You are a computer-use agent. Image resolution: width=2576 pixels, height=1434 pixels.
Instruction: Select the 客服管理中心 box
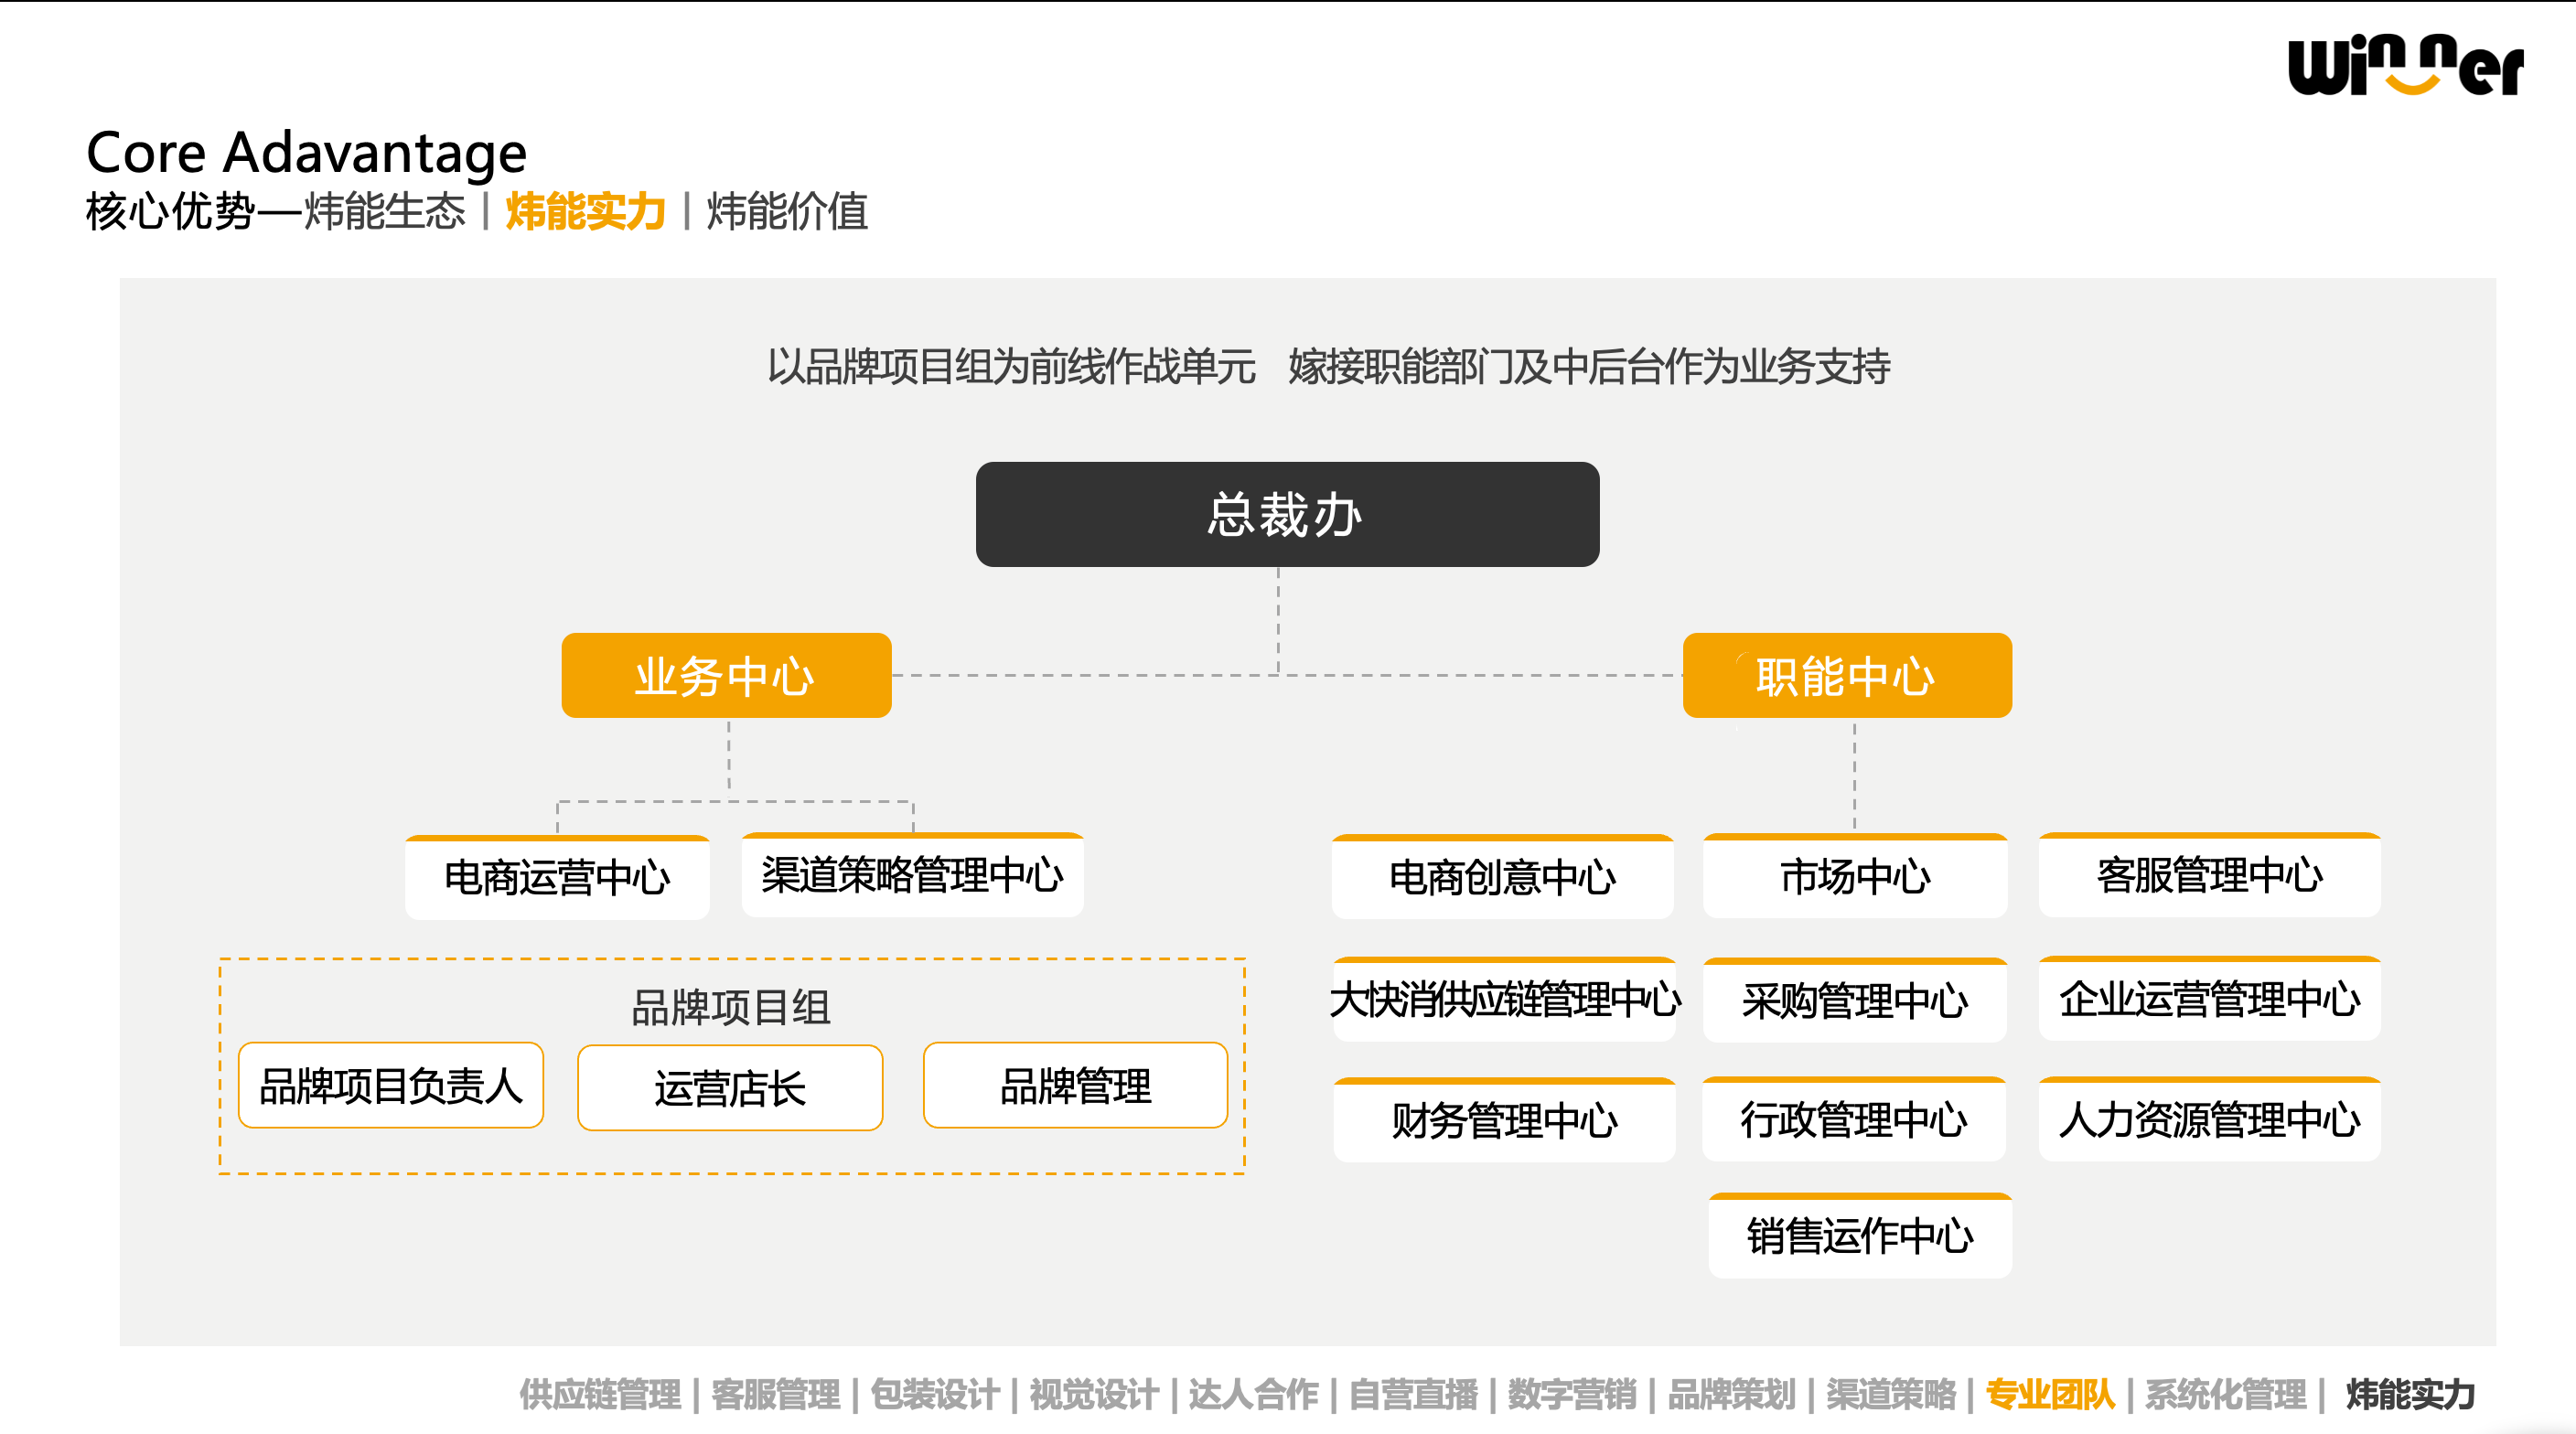click(2209, 875)
